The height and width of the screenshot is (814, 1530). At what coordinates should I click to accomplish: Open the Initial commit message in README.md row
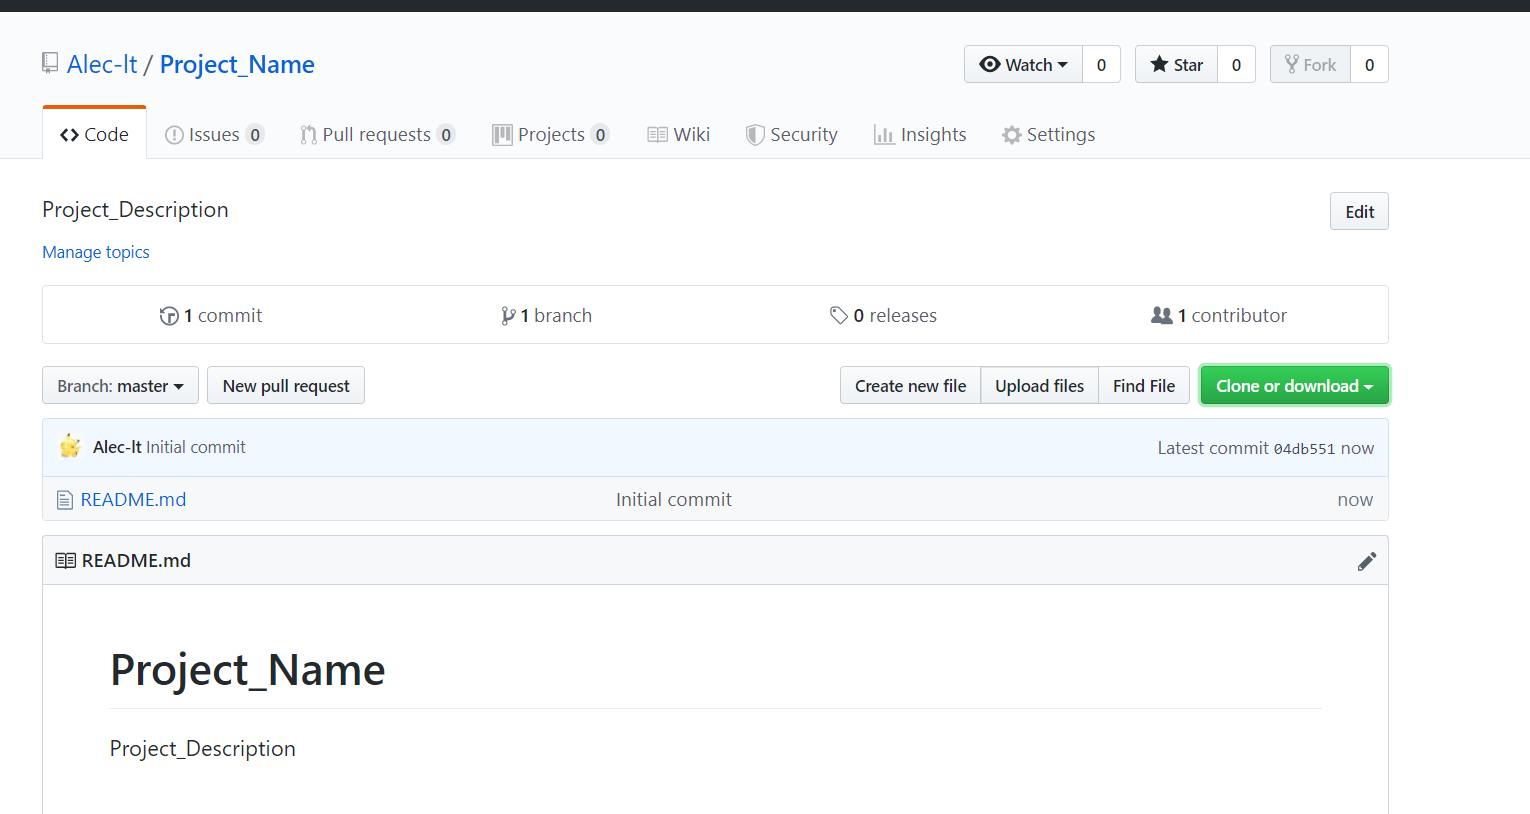tap(674, 500)
